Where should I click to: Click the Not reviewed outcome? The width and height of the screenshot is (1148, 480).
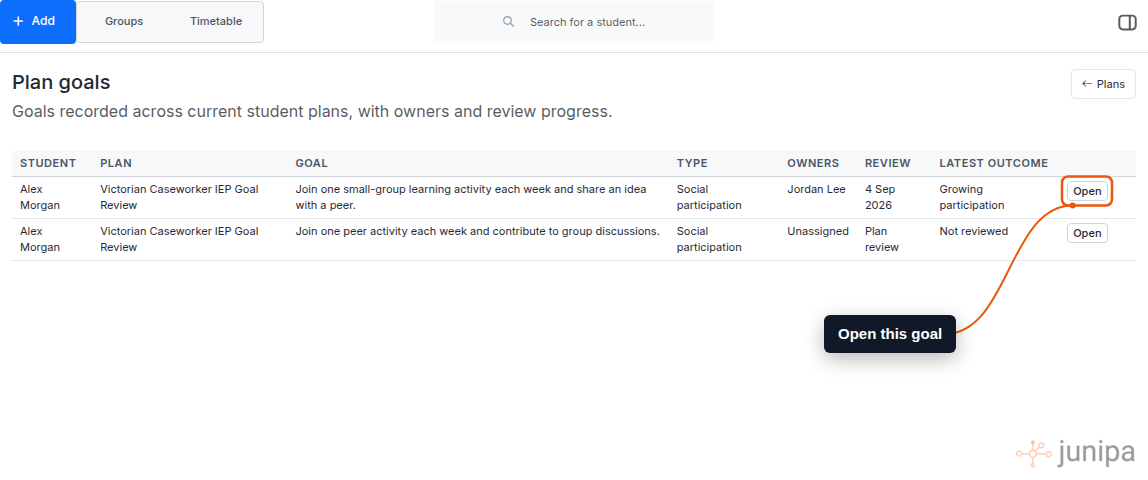click(x=973, y=231)
